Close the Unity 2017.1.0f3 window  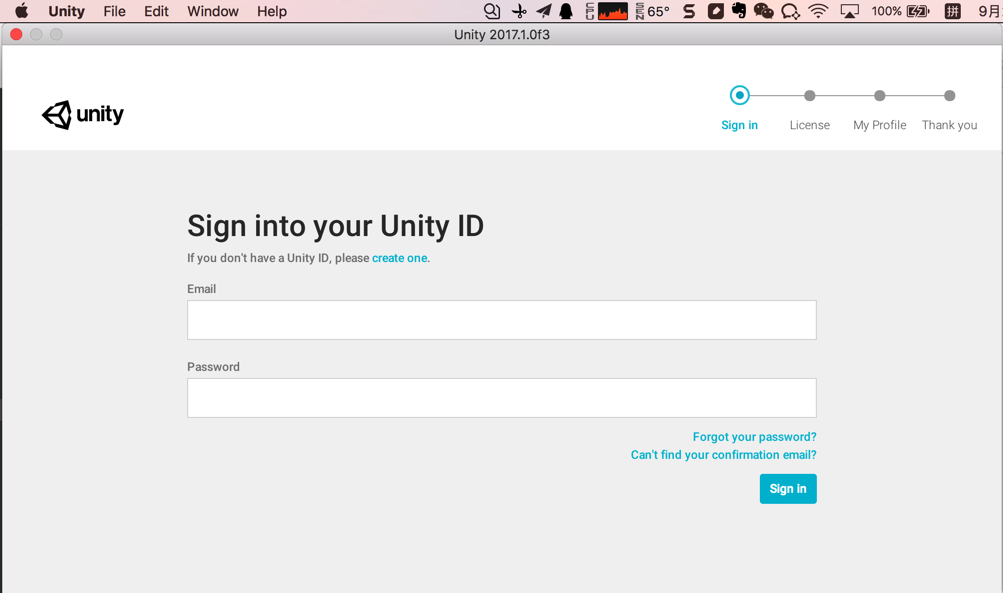(x=17, y=35)
